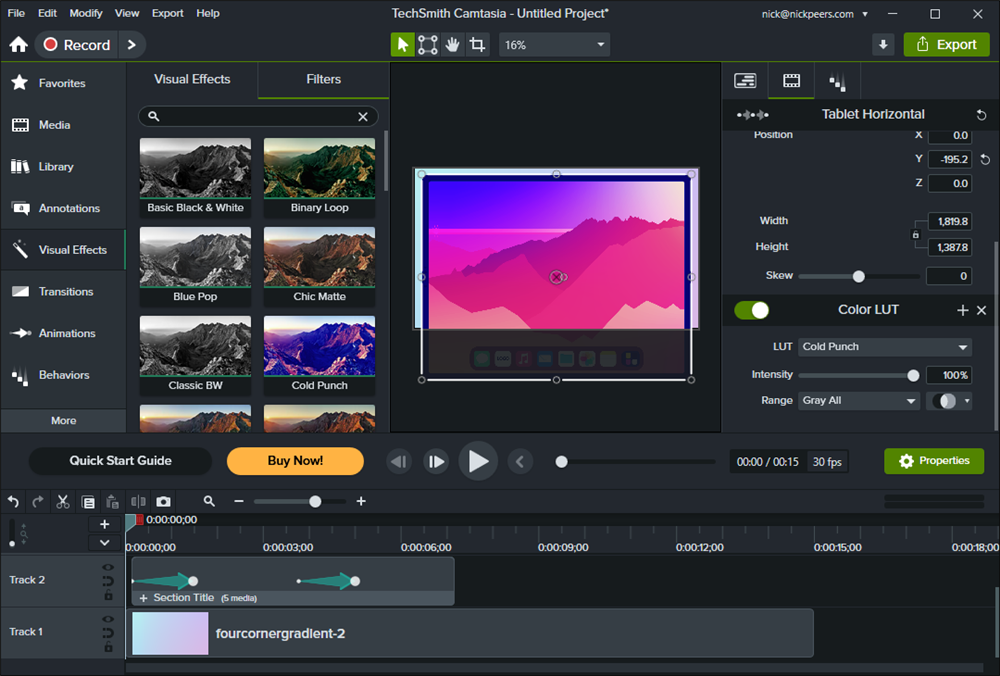Toggle the Color LUT effect switch off

coord(752,310)
